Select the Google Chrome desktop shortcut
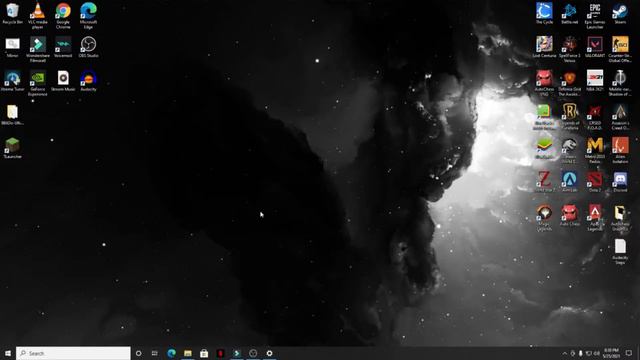Viewport: 640px width, 360px height. click(x=63, y=16)
